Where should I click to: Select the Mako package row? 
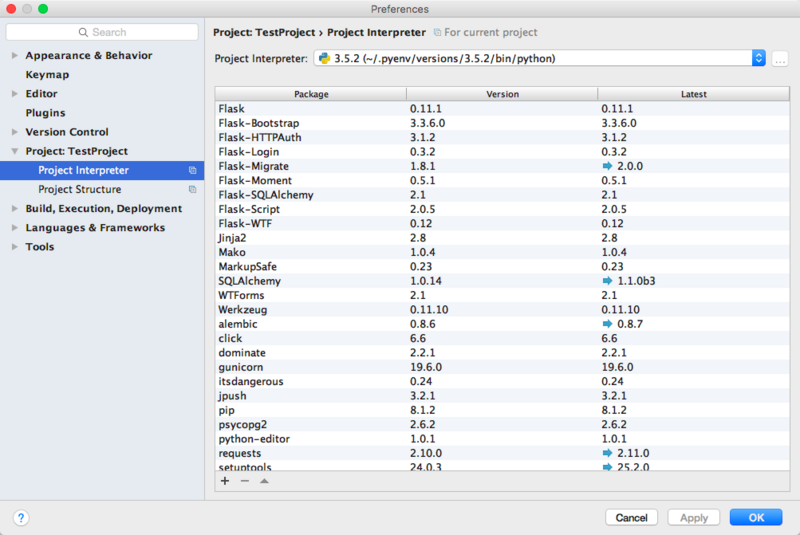tap(502, 252)
